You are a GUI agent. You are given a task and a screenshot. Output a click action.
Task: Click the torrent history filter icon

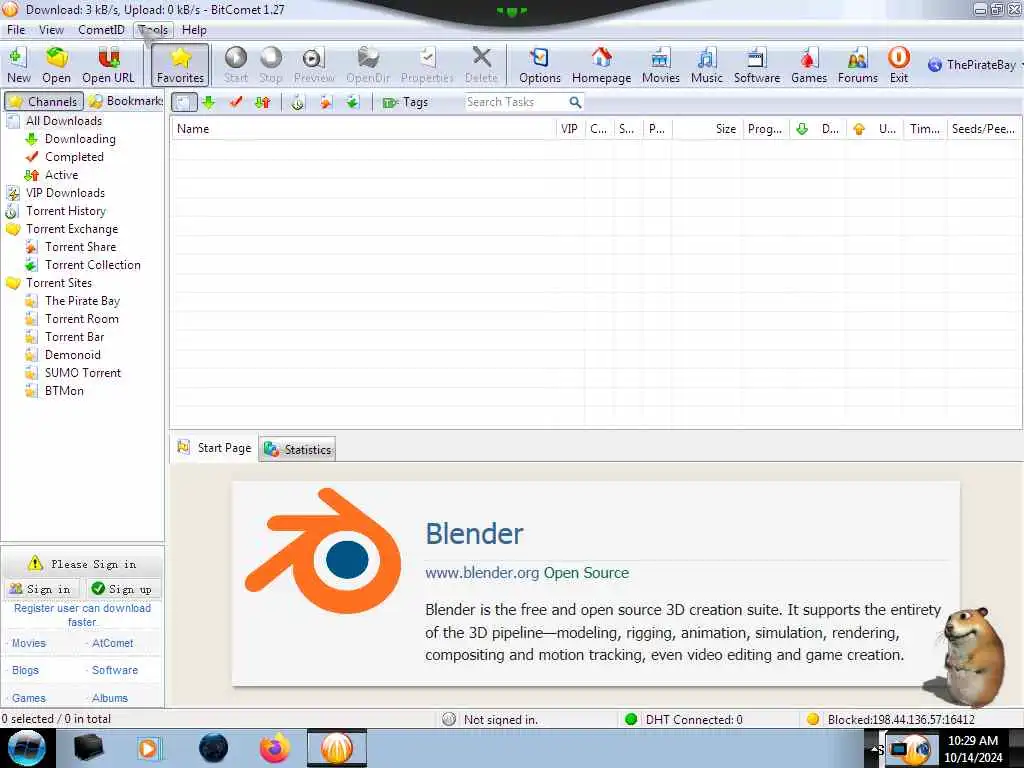[298, 102]
